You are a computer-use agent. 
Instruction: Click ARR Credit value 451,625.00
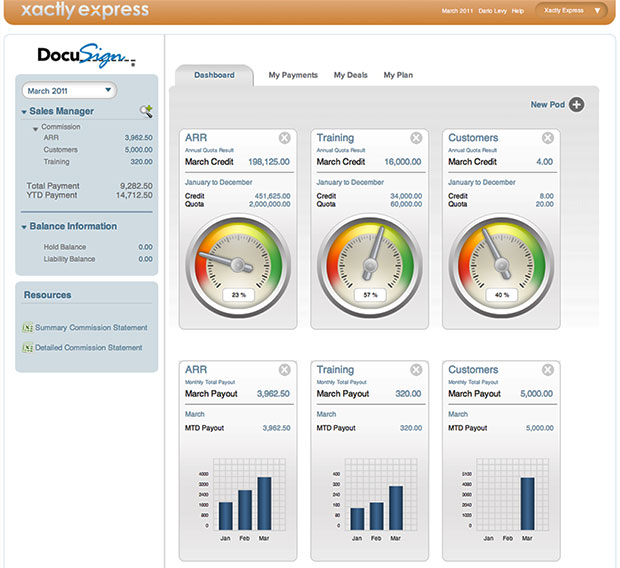(x=272, y=196)
